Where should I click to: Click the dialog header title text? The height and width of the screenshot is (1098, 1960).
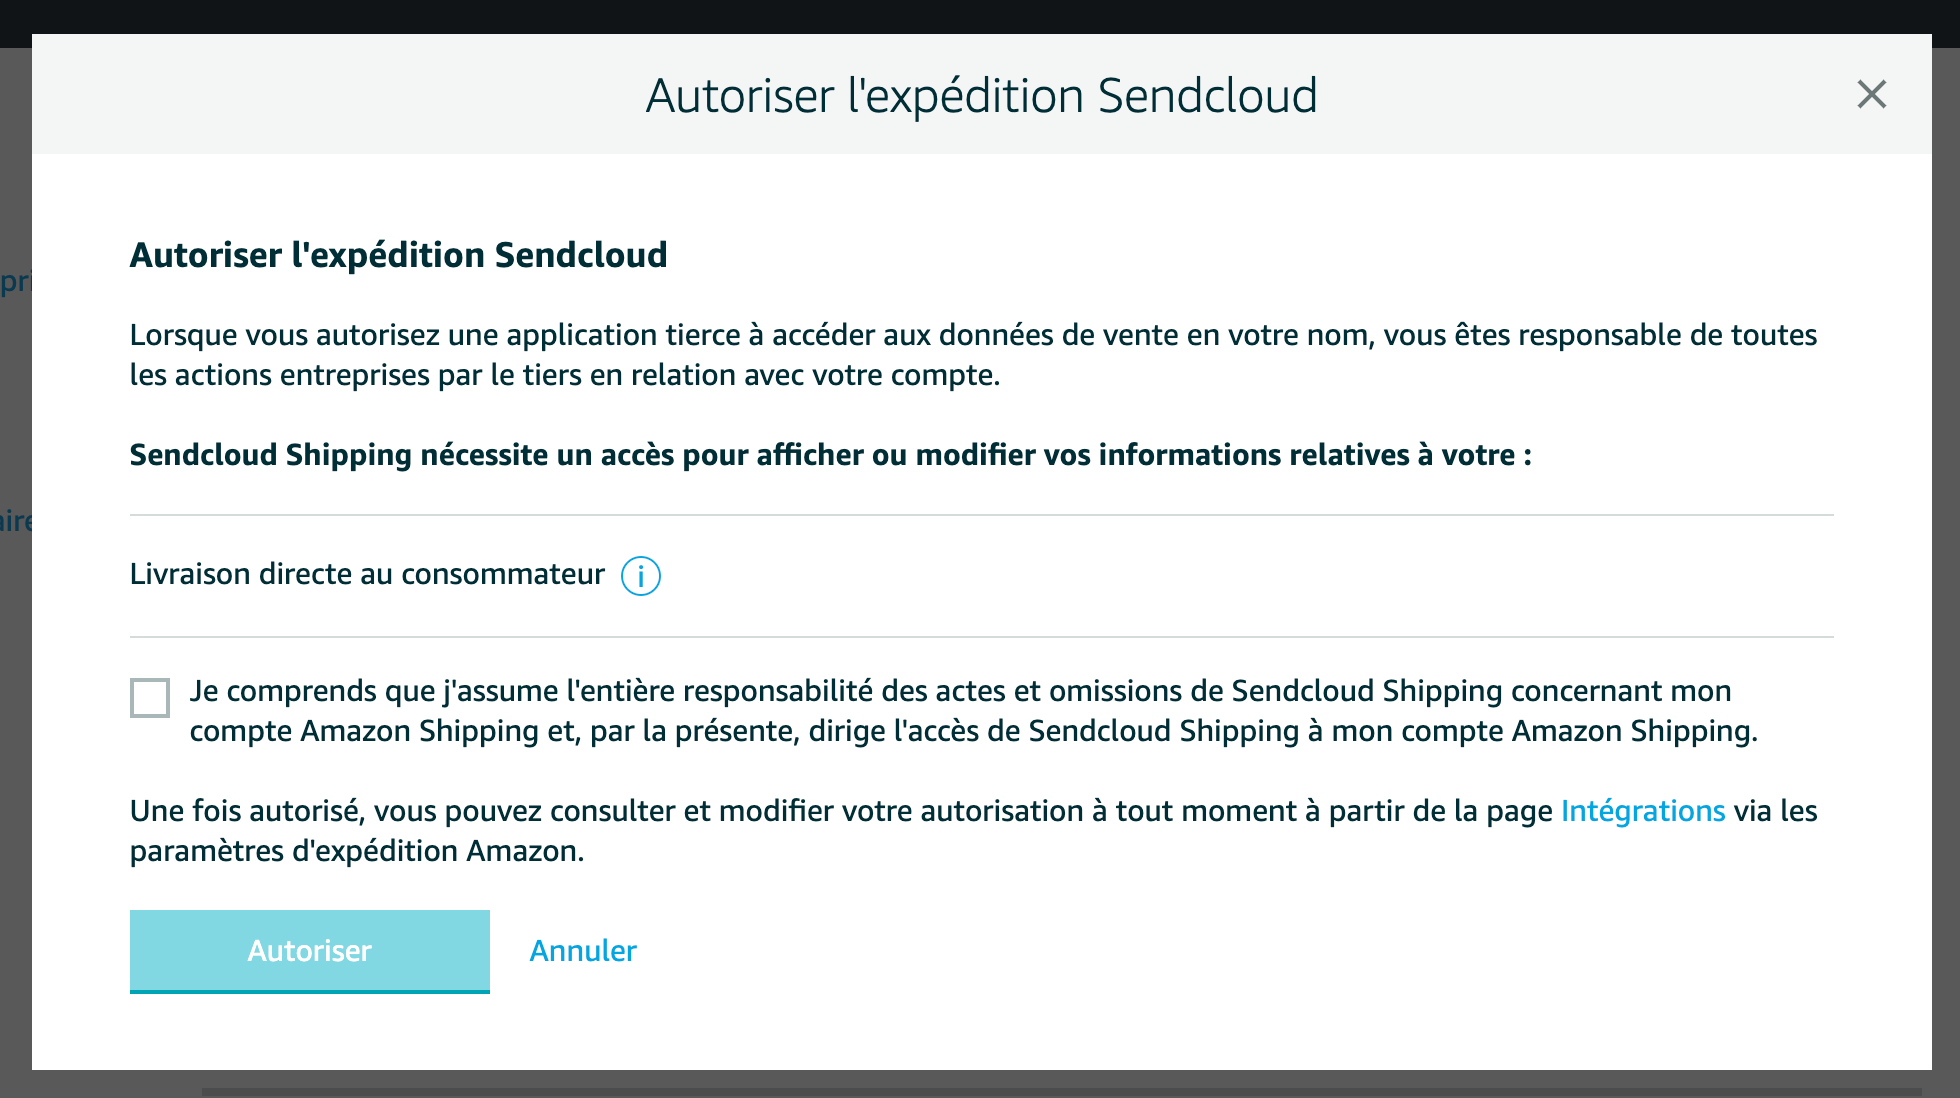[981, 96]
